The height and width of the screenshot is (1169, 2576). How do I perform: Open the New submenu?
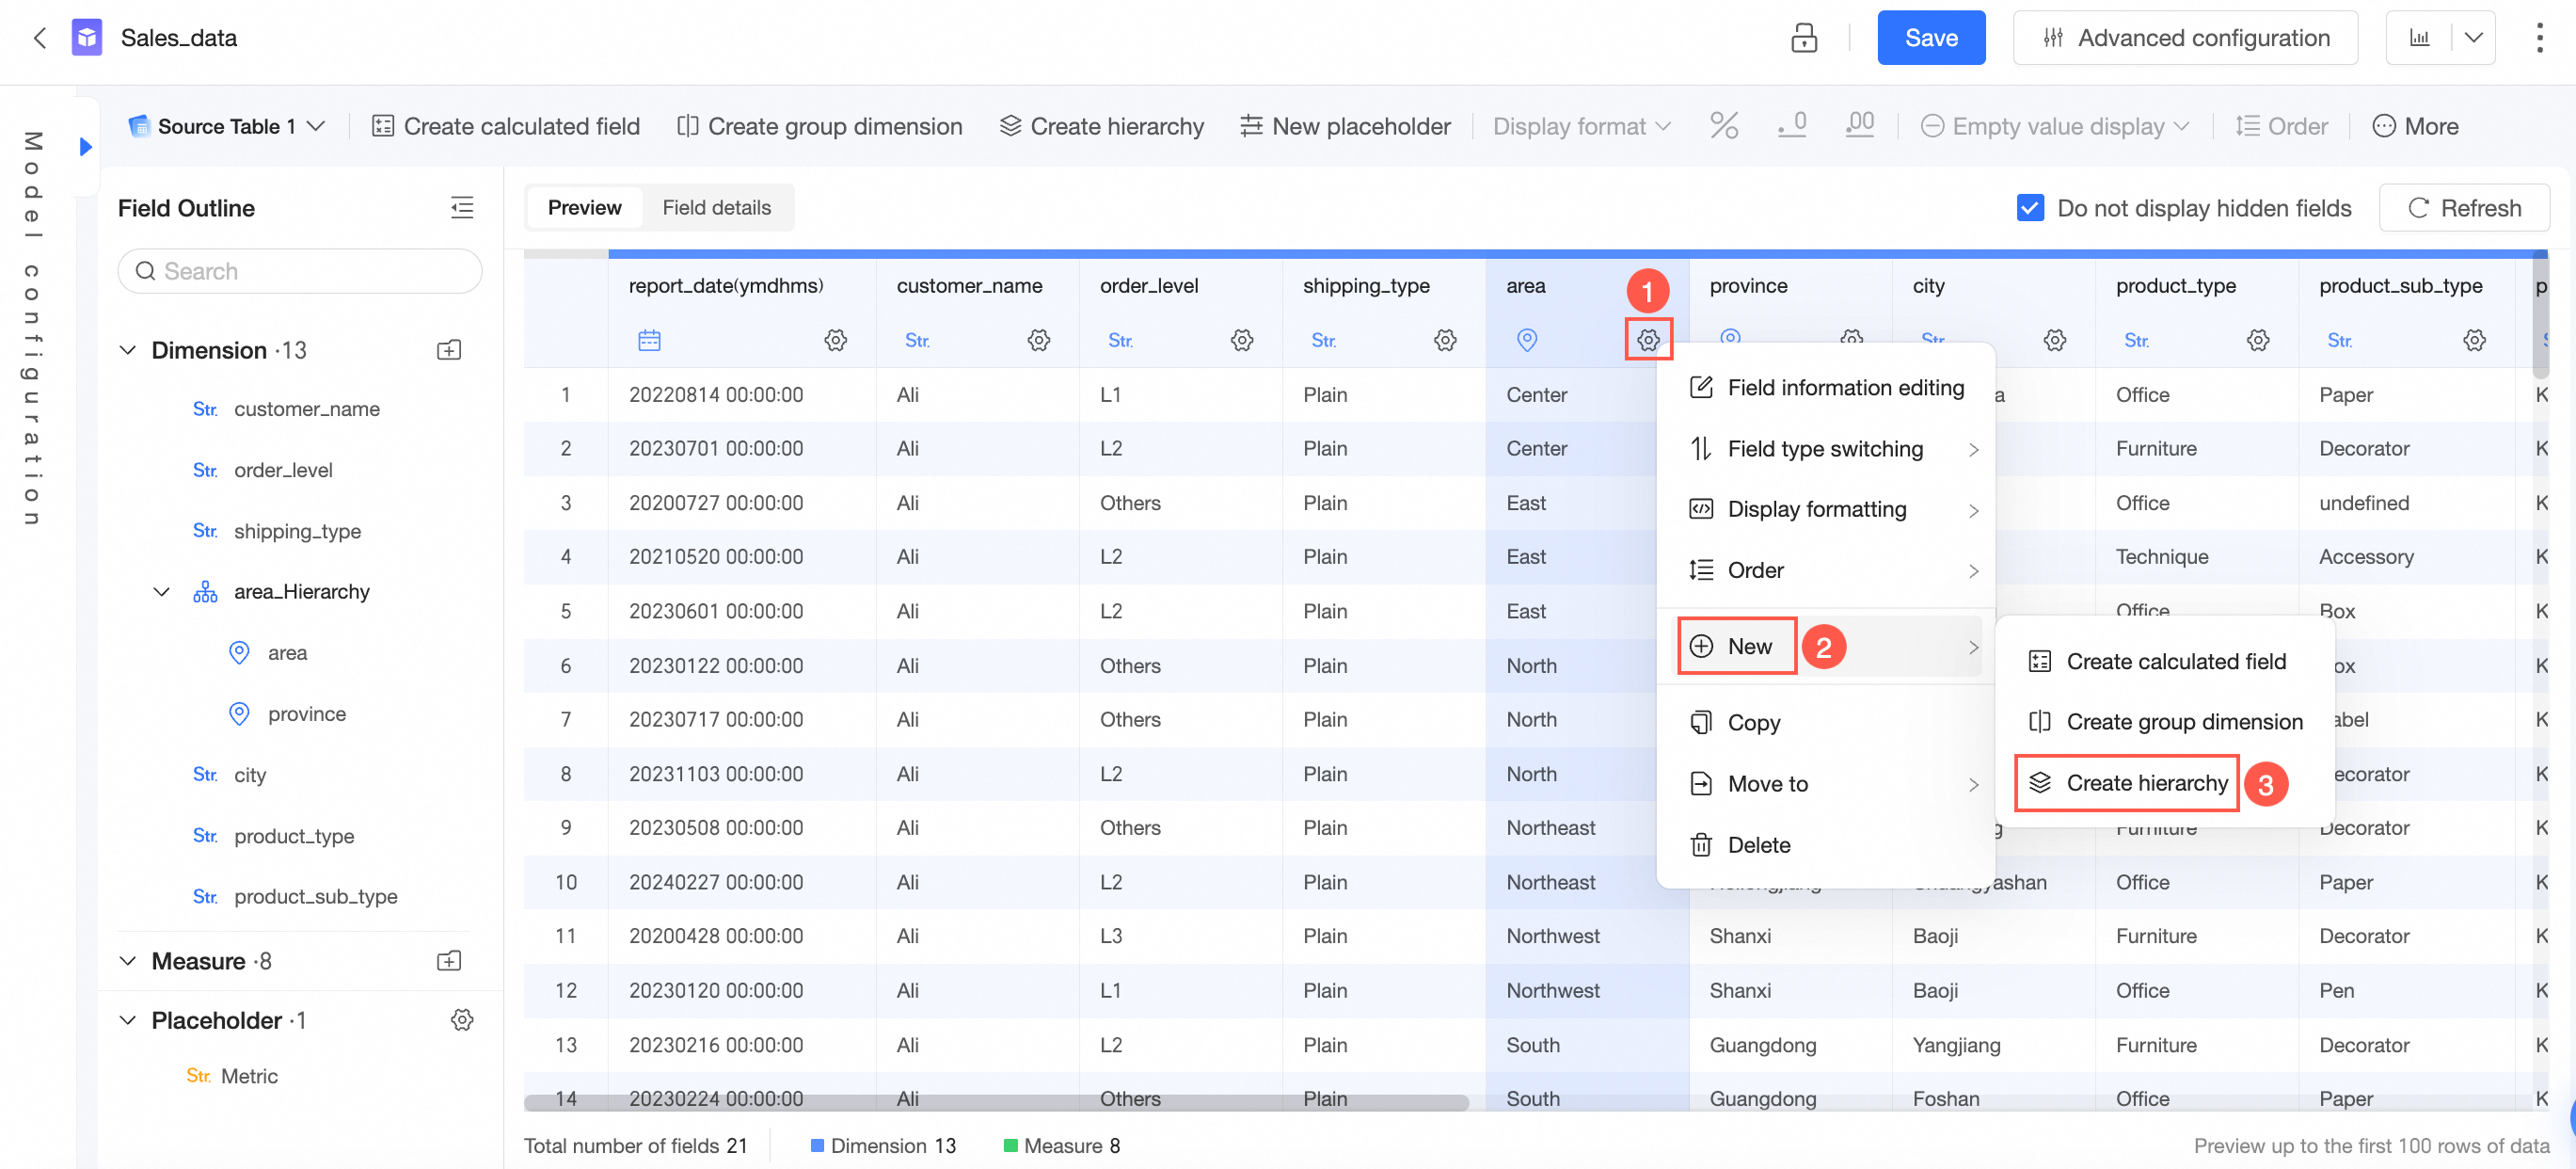click(1826, 647)
